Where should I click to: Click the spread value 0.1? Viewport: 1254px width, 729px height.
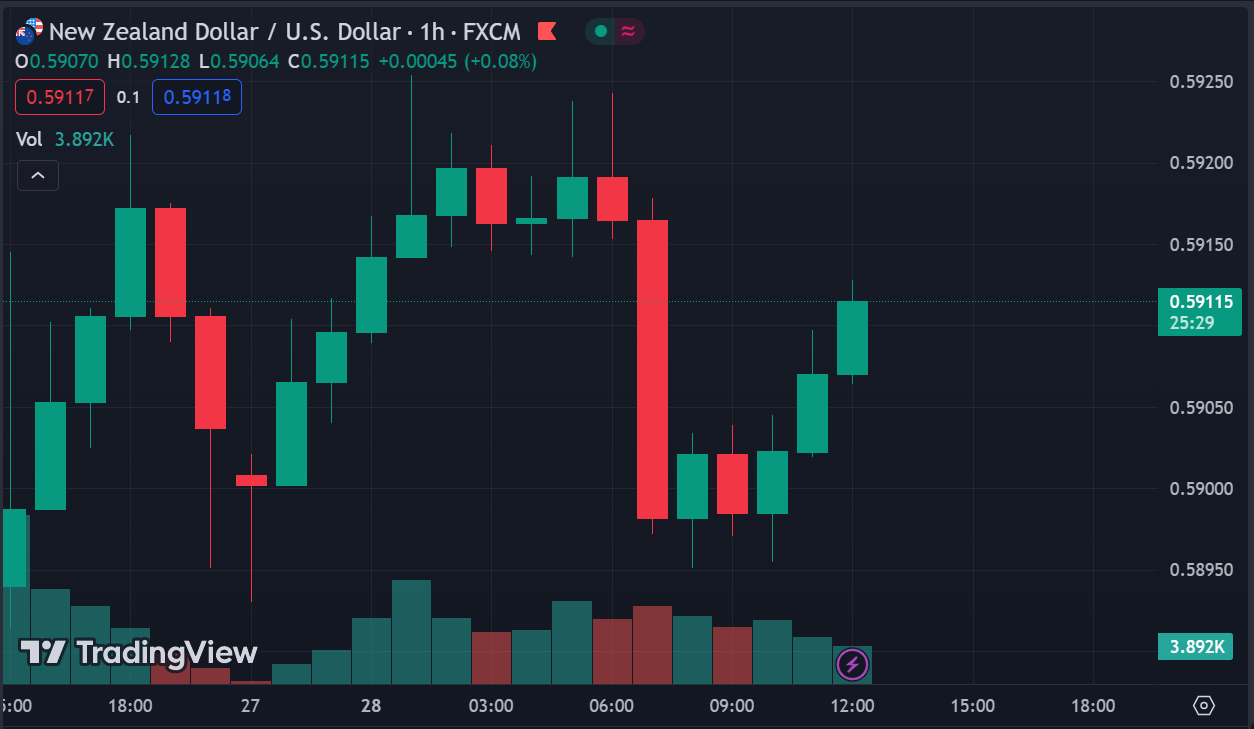(x=128, y=97)
